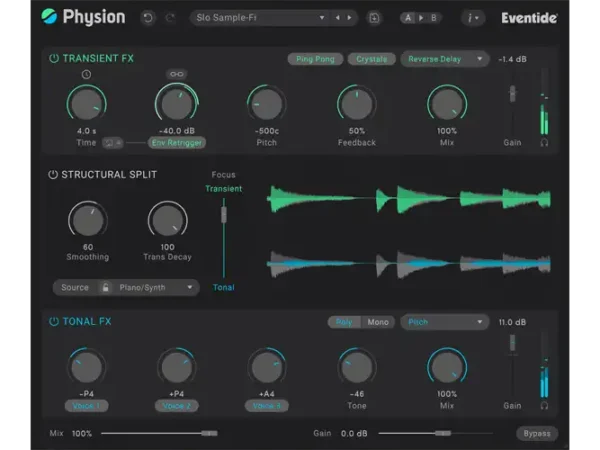The image size is (600, 450).
Task: Select Poly mode
Action: pos(344,322)
